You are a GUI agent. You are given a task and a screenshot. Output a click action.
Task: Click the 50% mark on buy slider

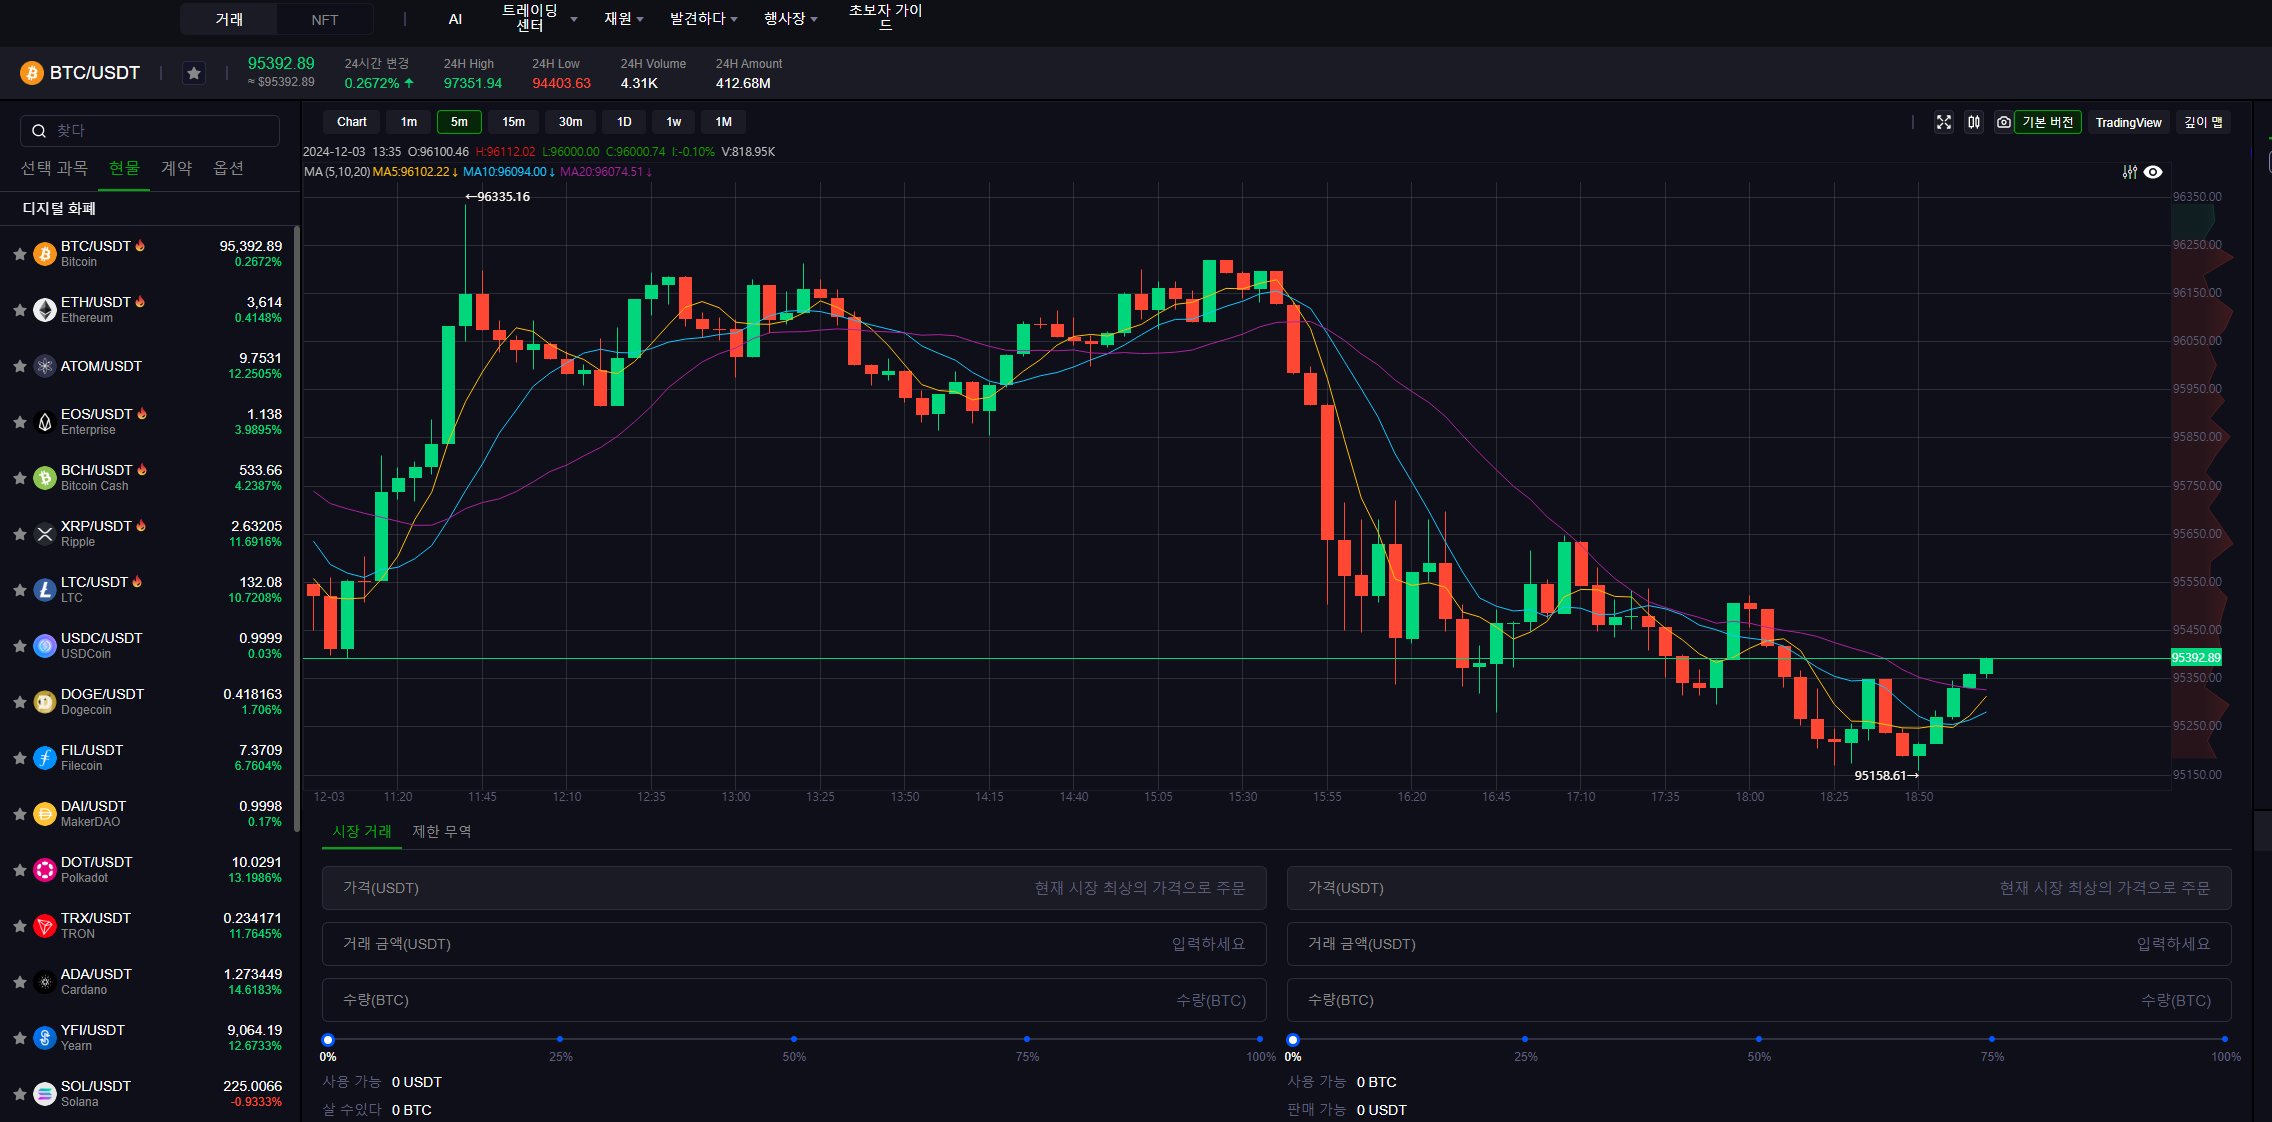[x=794, y=1039]
